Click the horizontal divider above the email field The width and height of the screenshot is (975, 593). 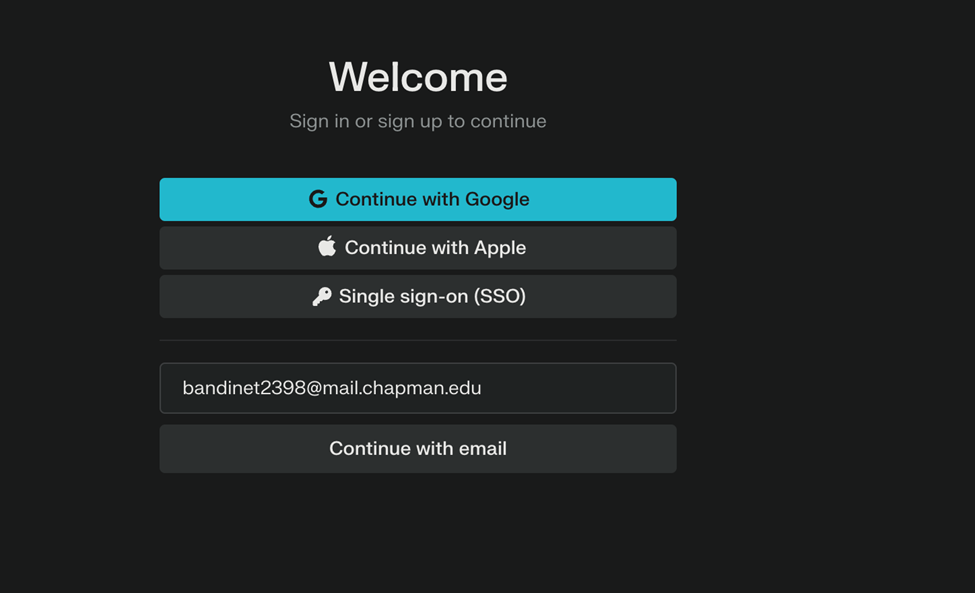[x=418, y=340]
